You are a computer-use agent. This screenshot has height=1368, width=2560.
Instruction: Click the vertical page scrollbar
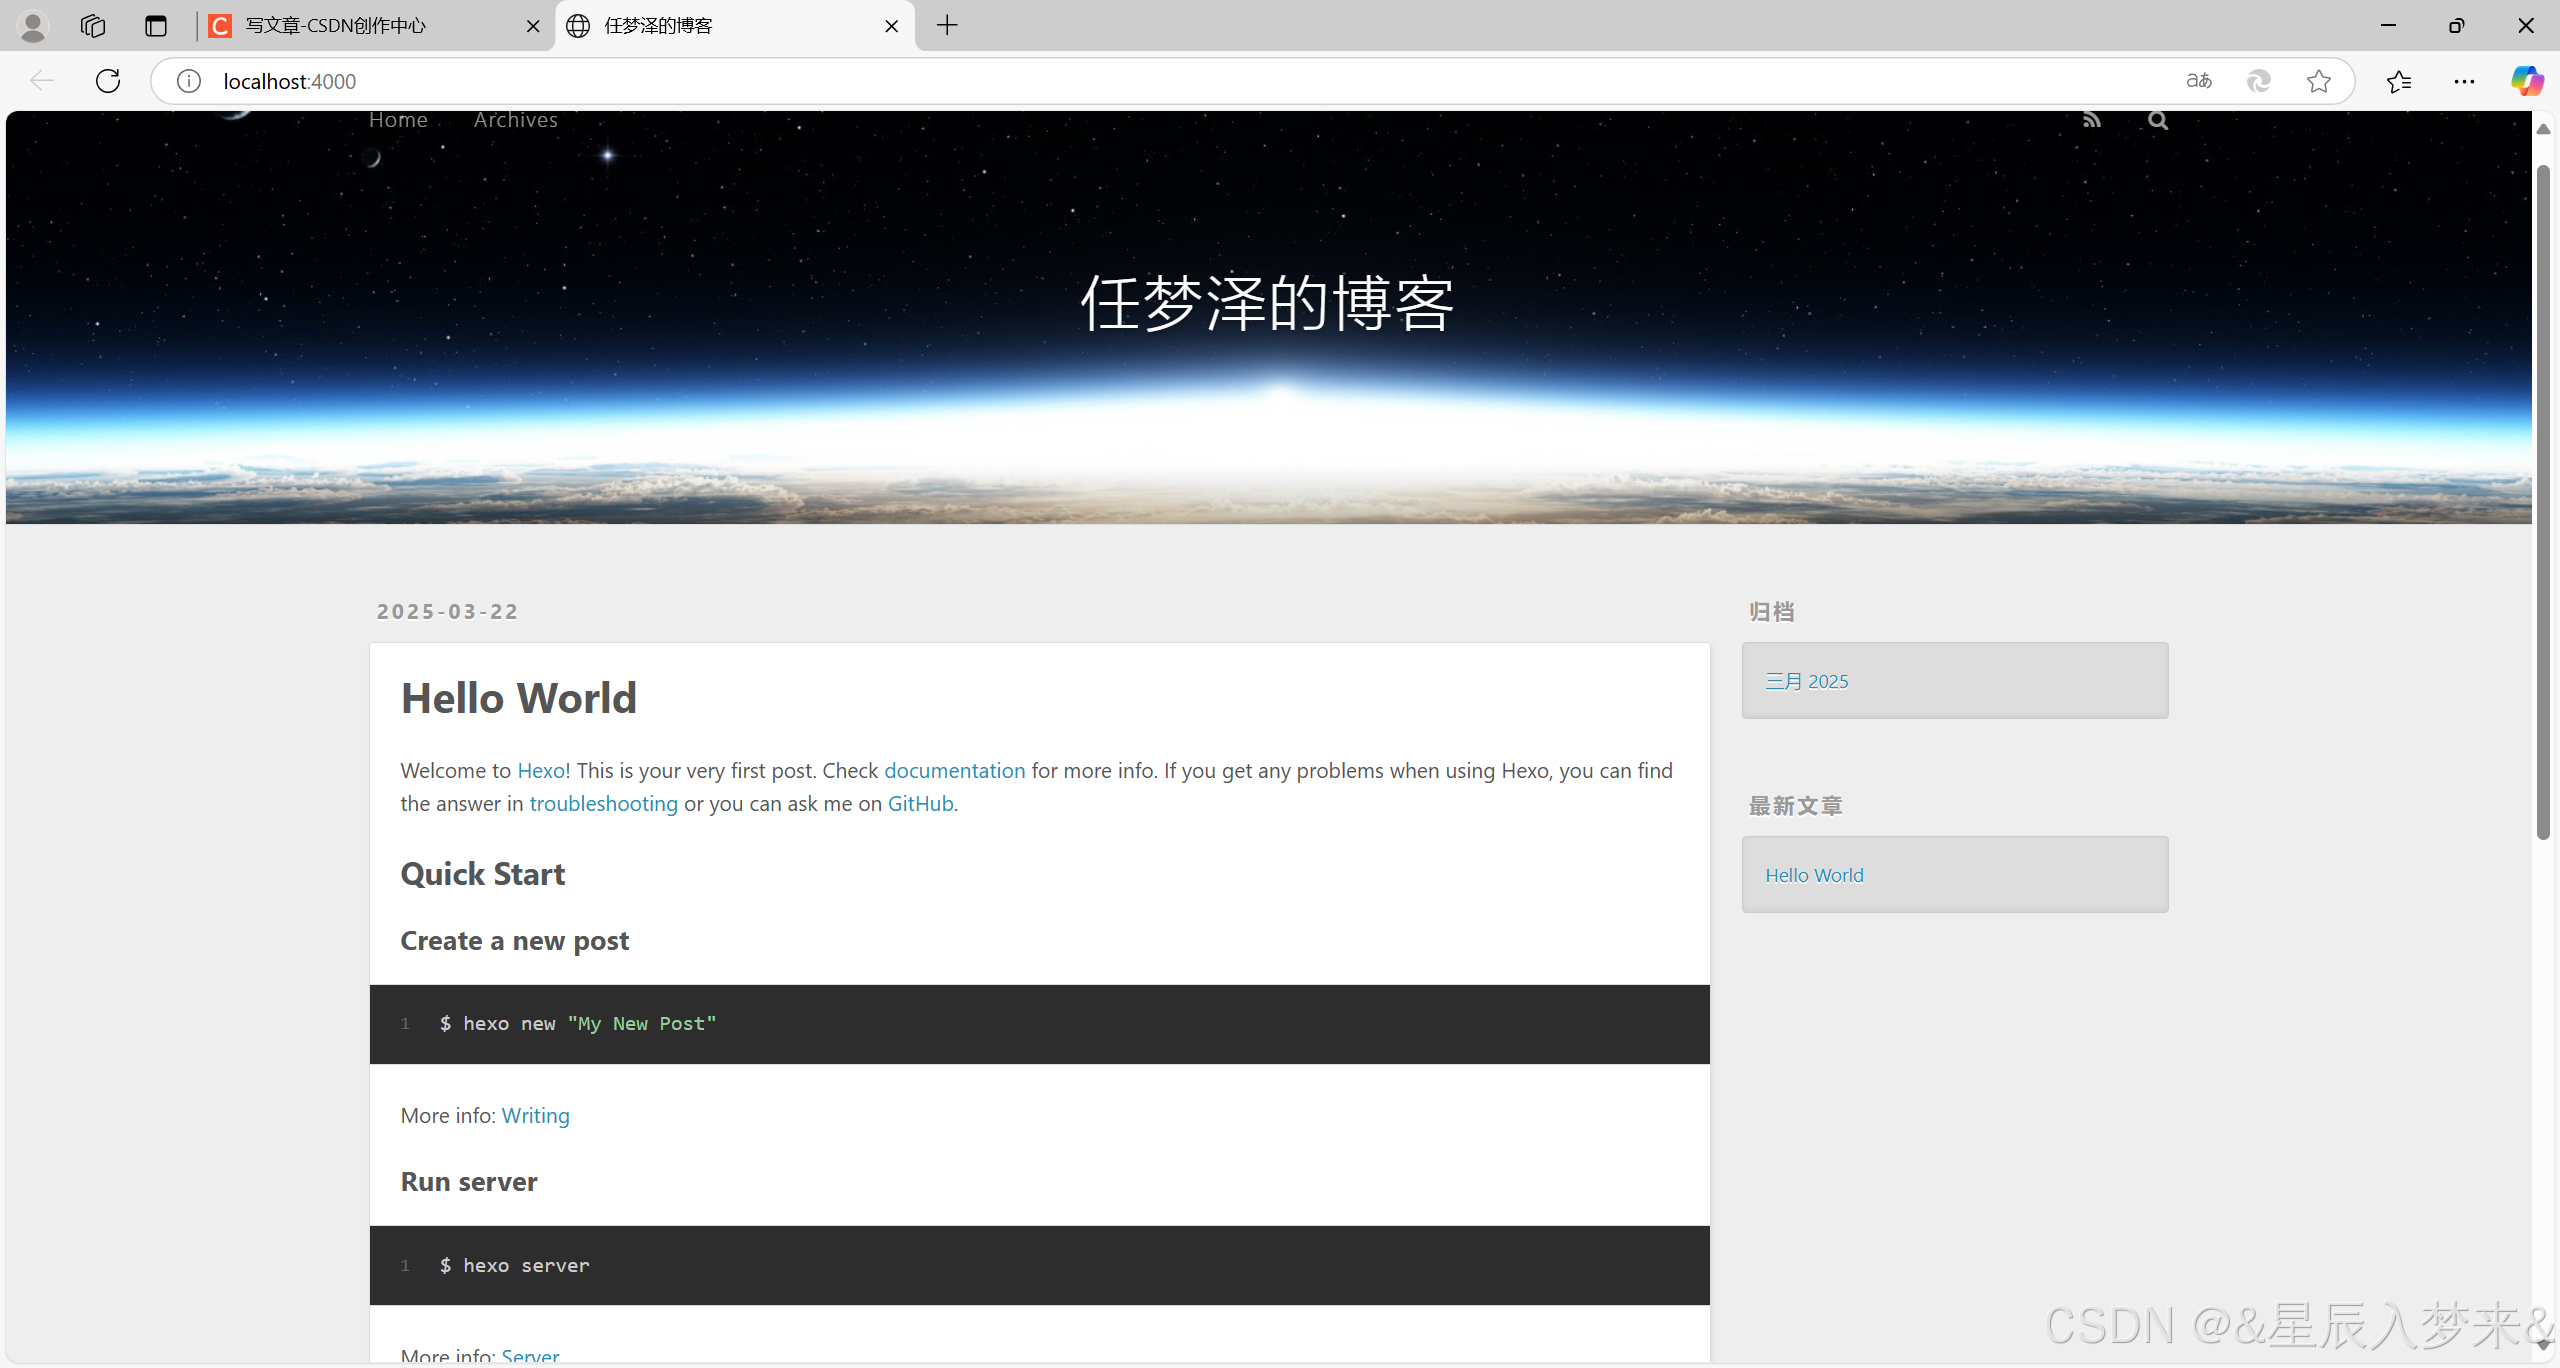click(x=2543, y=500)
